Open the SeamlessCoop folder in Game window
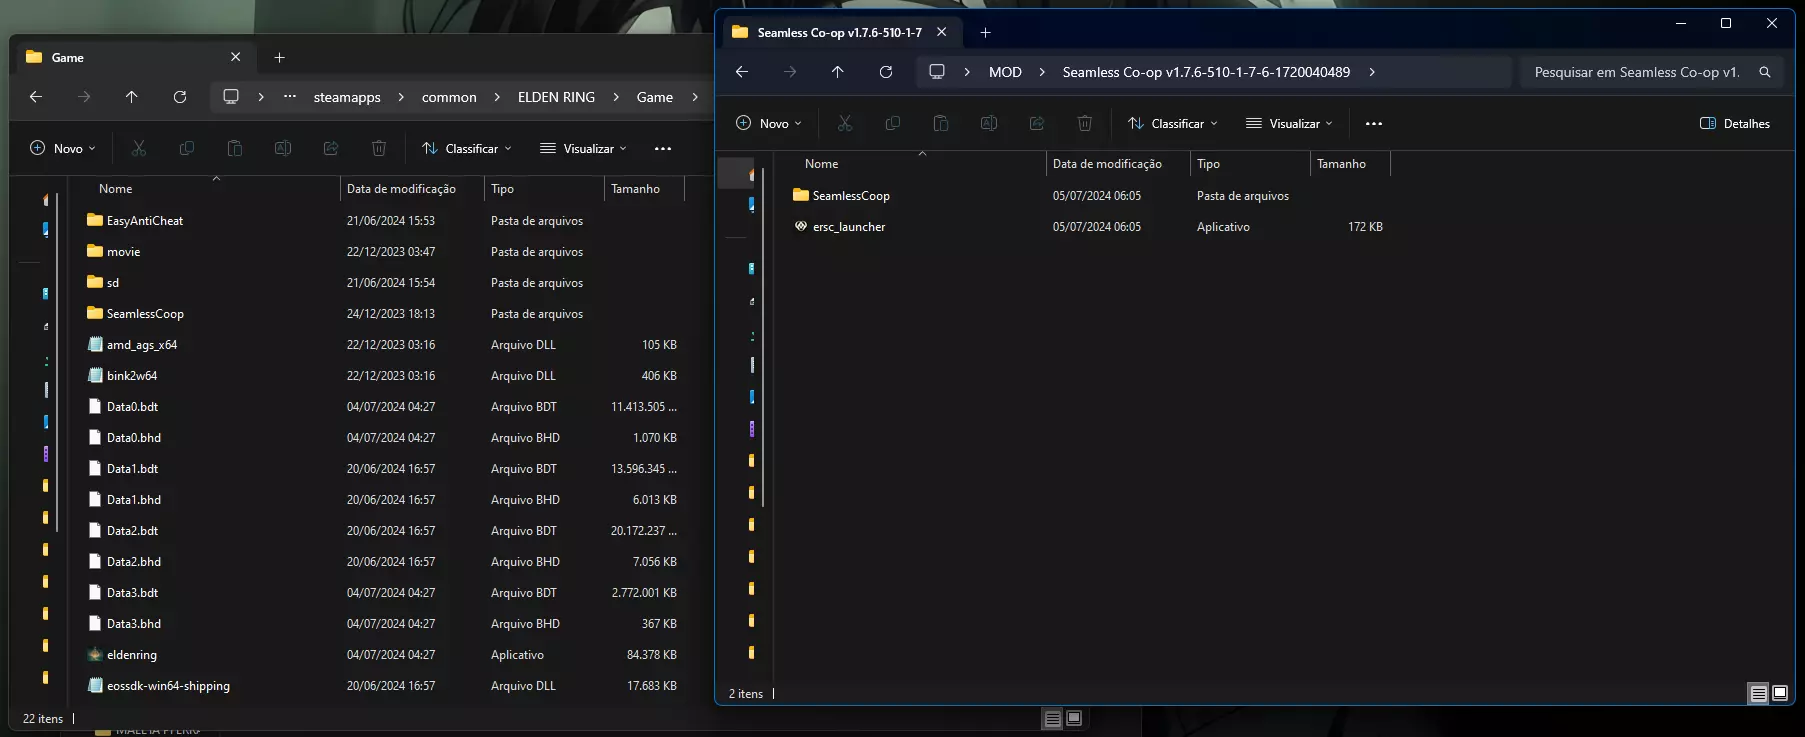1805x737 pixels. (x=144, y=314)
